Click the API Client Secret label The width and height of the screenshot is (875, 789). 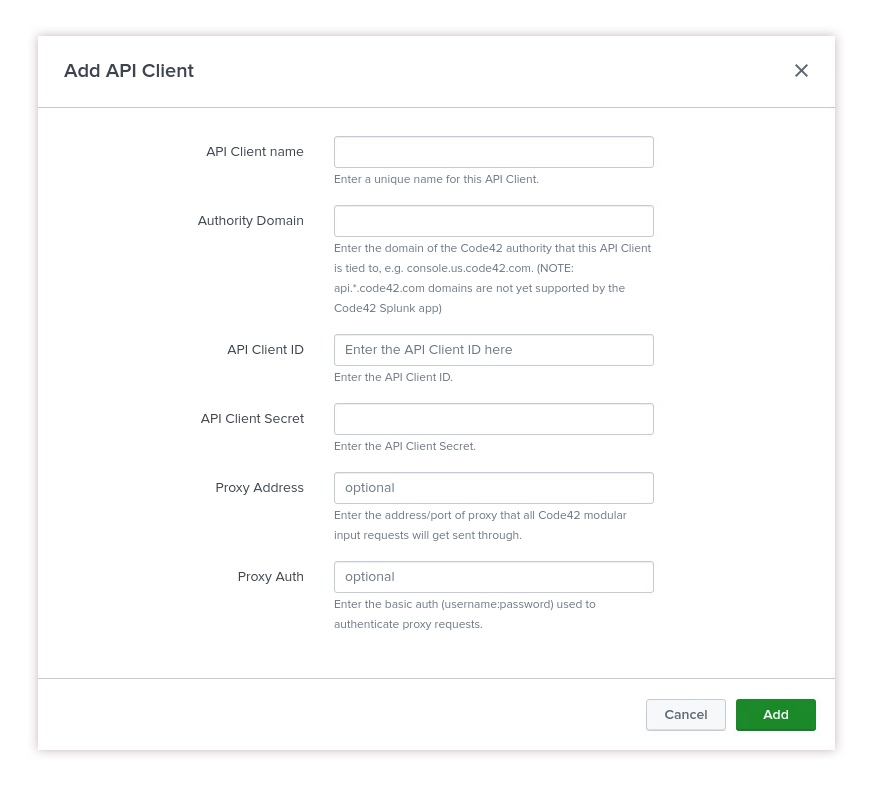pos(252,419)
